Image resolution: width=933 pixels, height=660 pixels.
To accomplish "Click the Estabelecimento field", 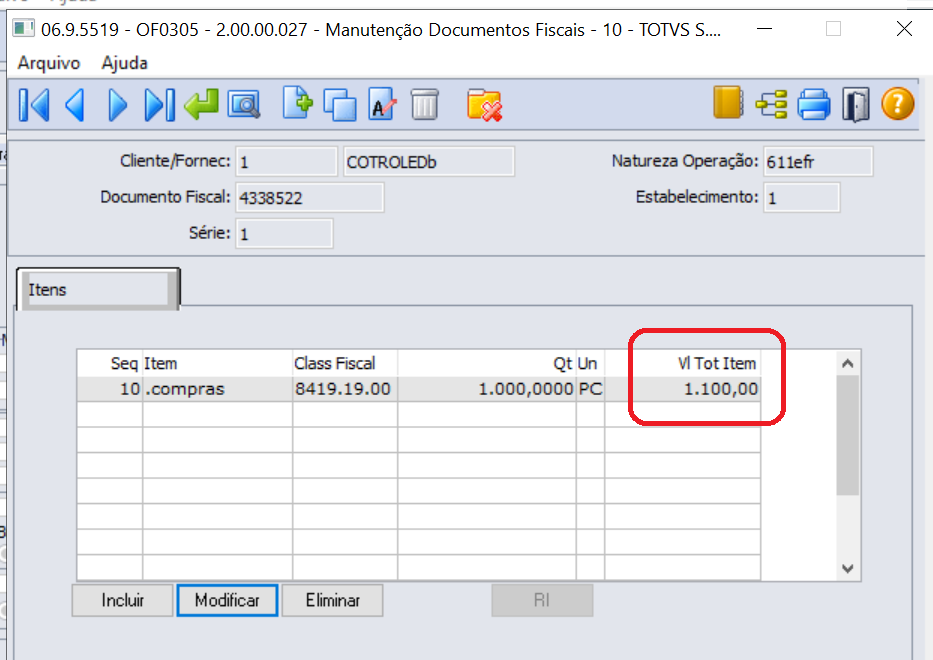I will pyautogui.click(x=801, y=198).
